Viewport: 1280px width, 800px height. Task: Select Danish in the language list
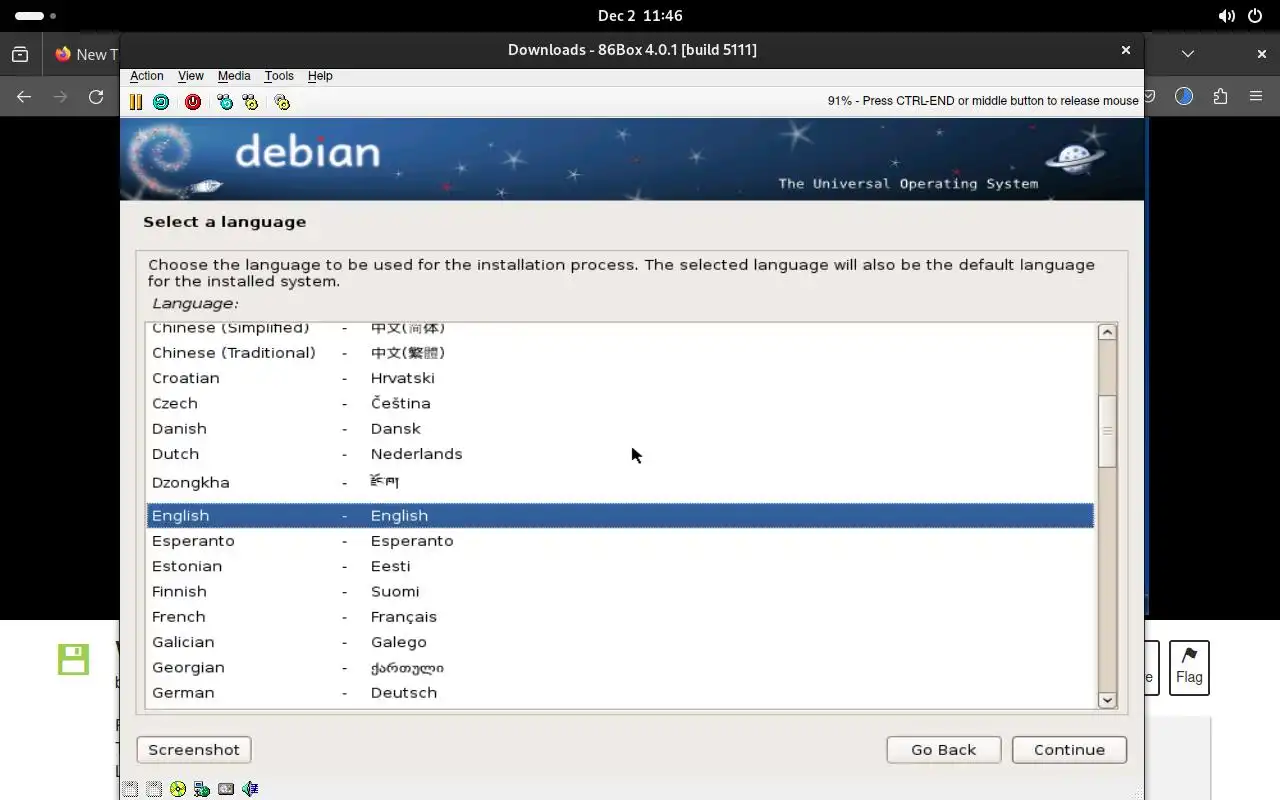click(620, 428)
